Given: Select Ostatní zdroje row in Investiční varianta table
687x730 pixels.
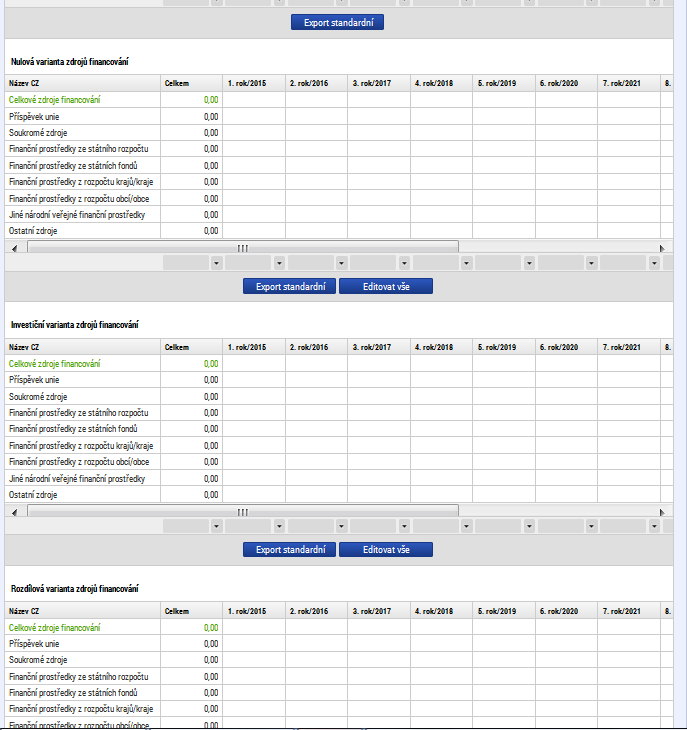Looking at the screenshot, I should (339, 495).
